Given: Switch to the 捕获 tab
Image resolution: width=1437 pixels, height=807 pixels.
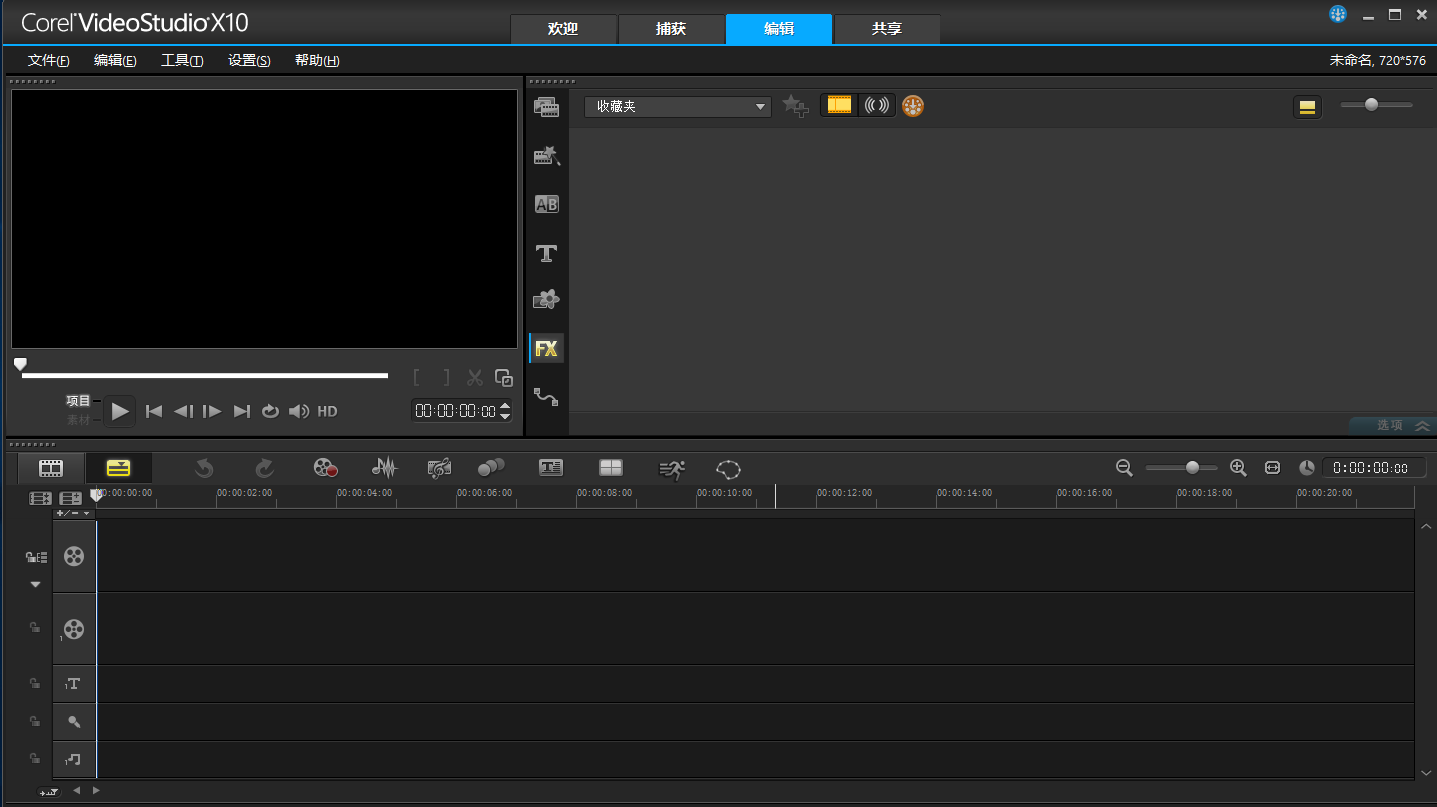Looking at the screenshot, I should 671,29.
